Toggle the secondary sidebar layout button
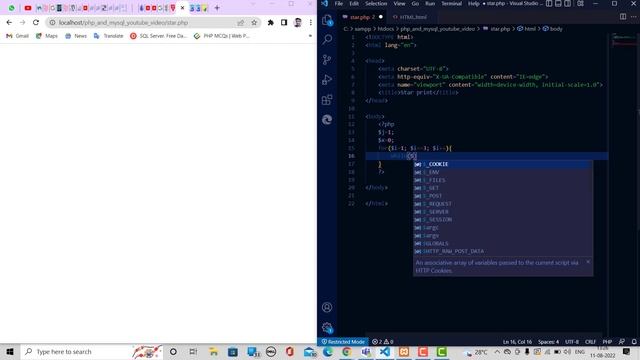This screenshot has width=640, height=360. (567, 4)
